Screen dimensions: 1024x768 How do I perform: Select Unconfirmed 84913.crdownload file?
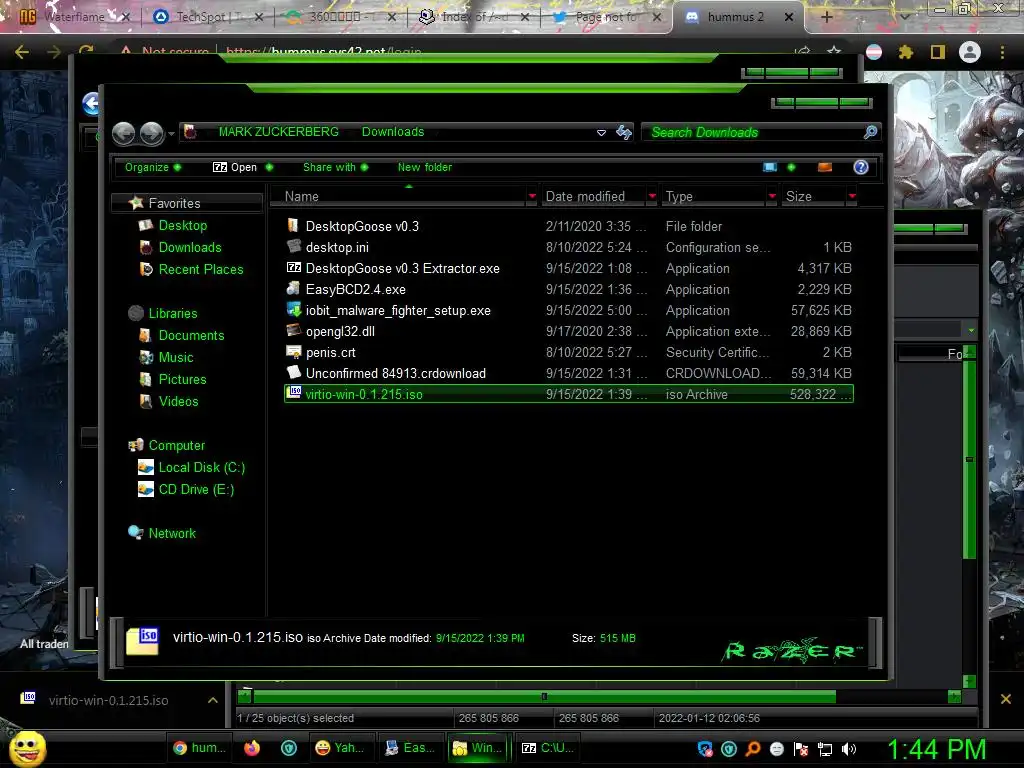(395, 373)
